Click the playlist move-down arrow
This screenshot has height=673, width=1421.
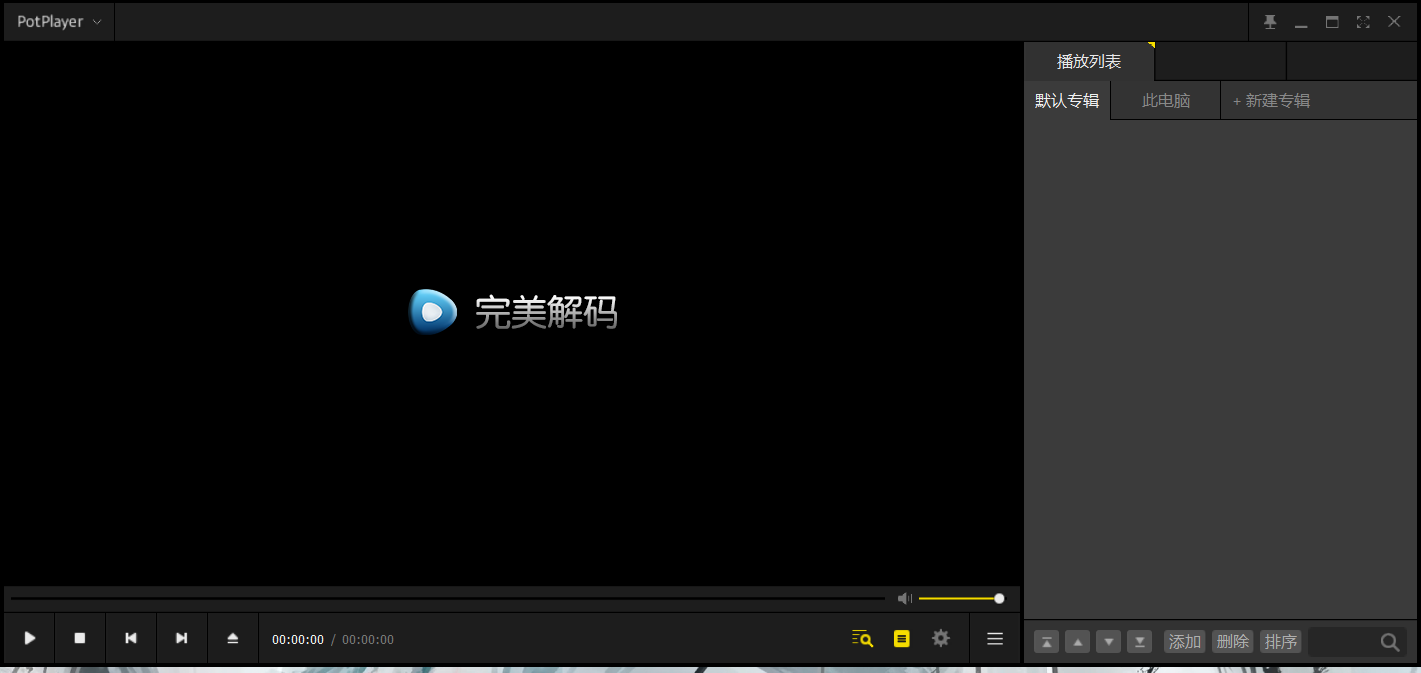[x=1108, y=641]
